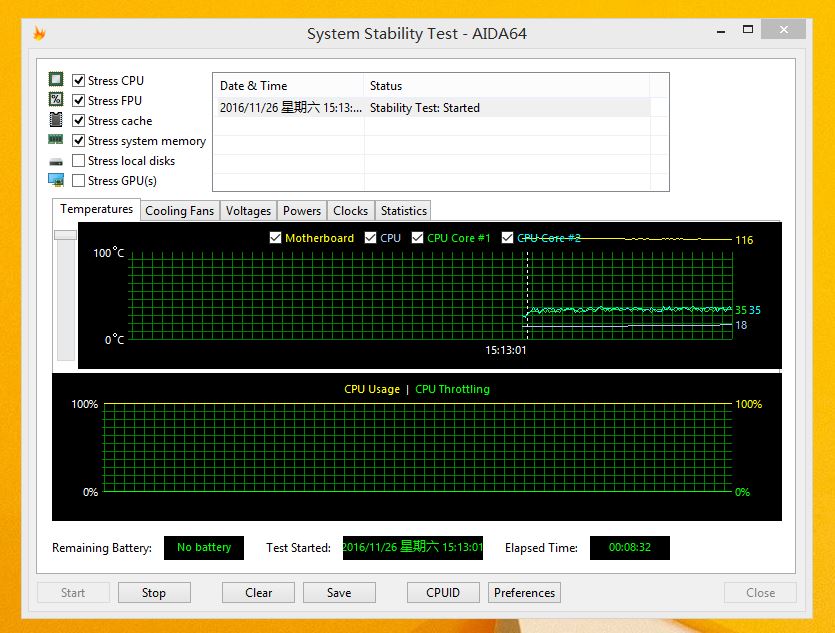The image size is (835, 633).
Task: Click the Status column header
Action: [x=506, y=86]
